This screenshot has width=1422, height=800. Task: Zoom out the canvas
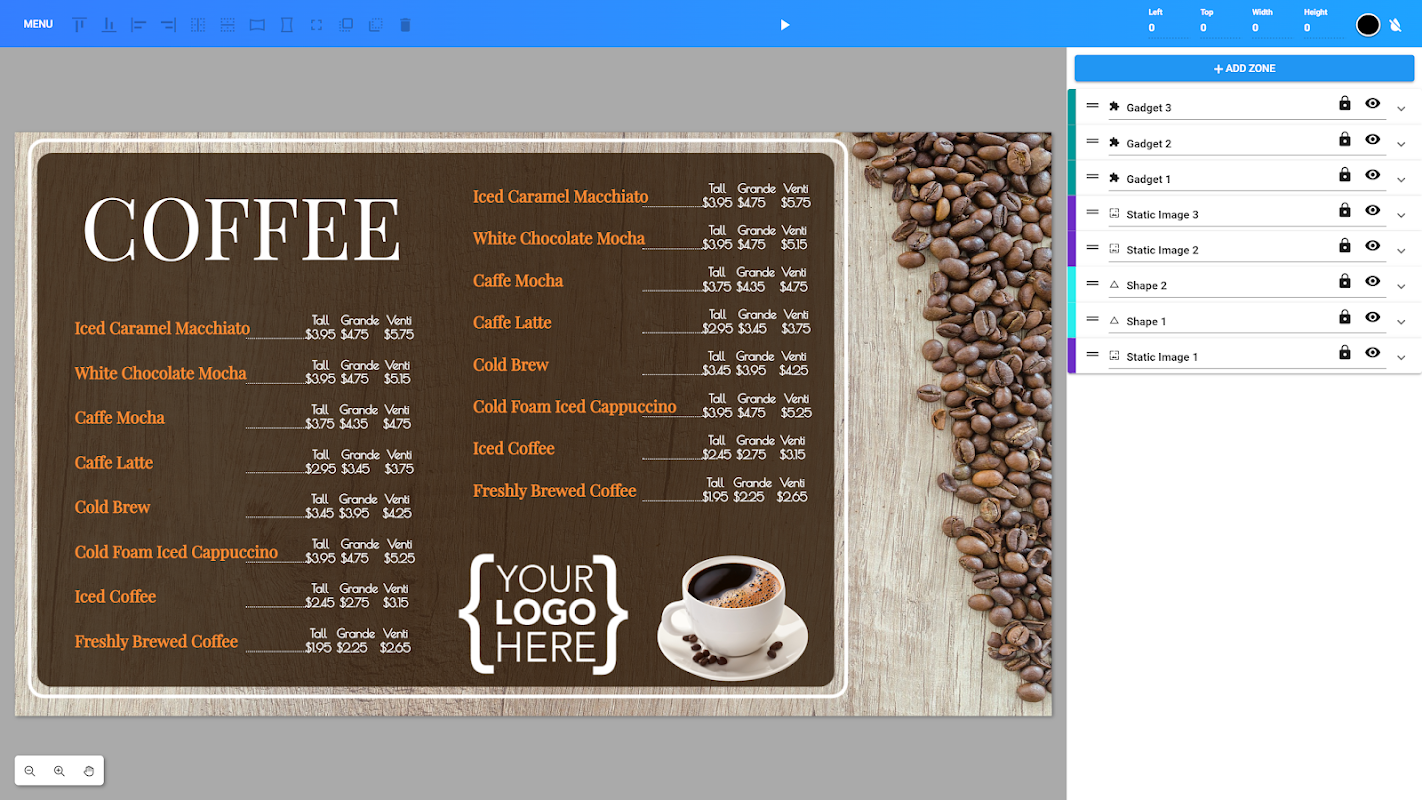(x=30, y=771)
